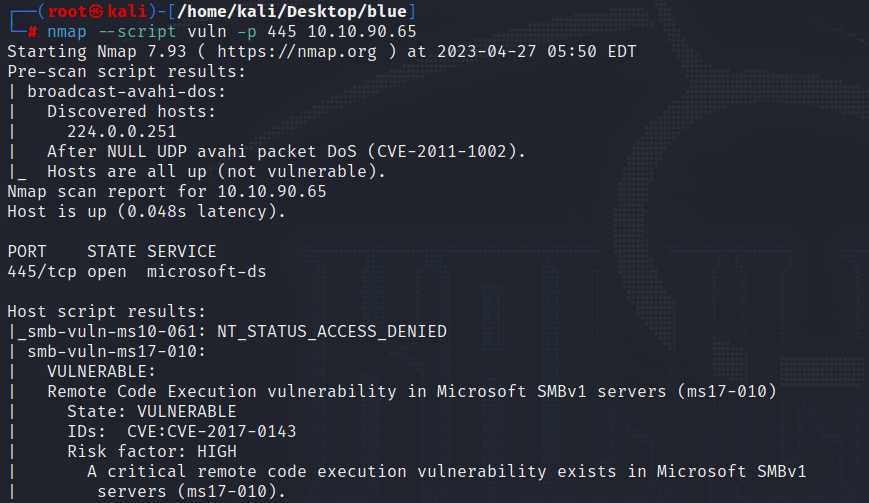Click the --script option text

coord(137,32)
